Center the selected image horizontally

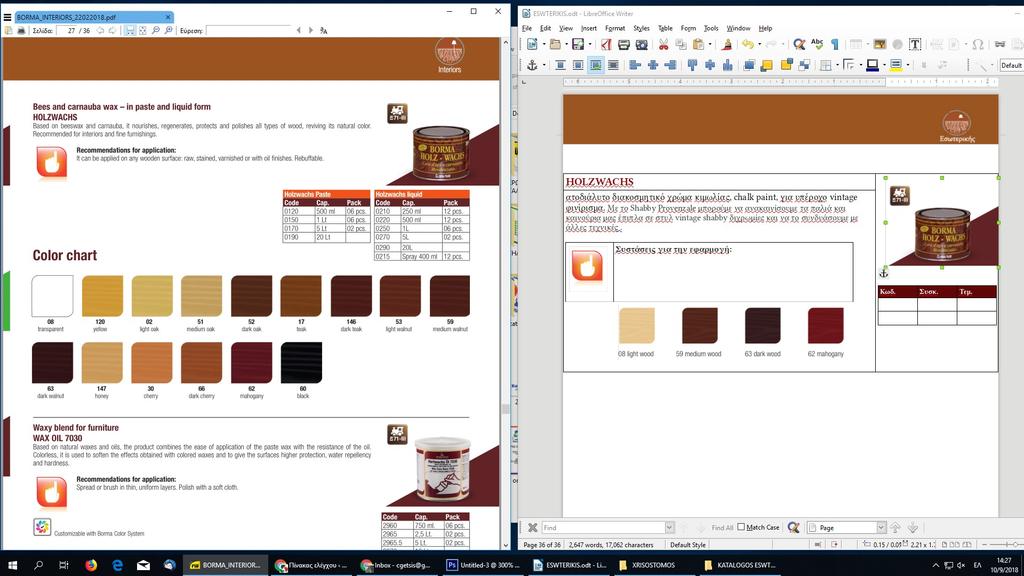tap(652, 65)
